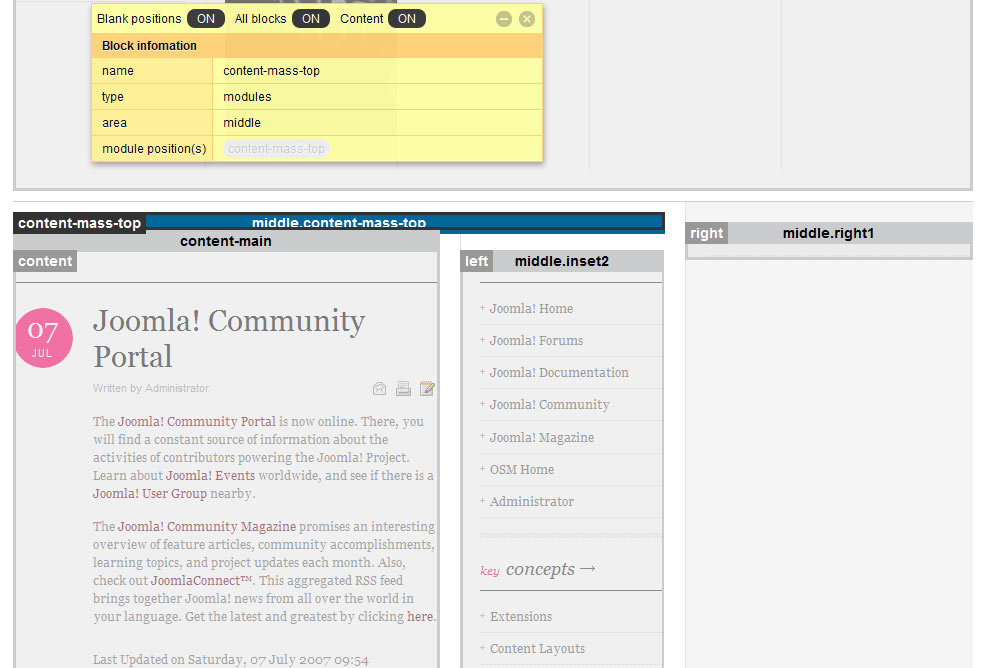Click the 'Block infomation' header row
The image size is (985, 668).
point(317,46)
